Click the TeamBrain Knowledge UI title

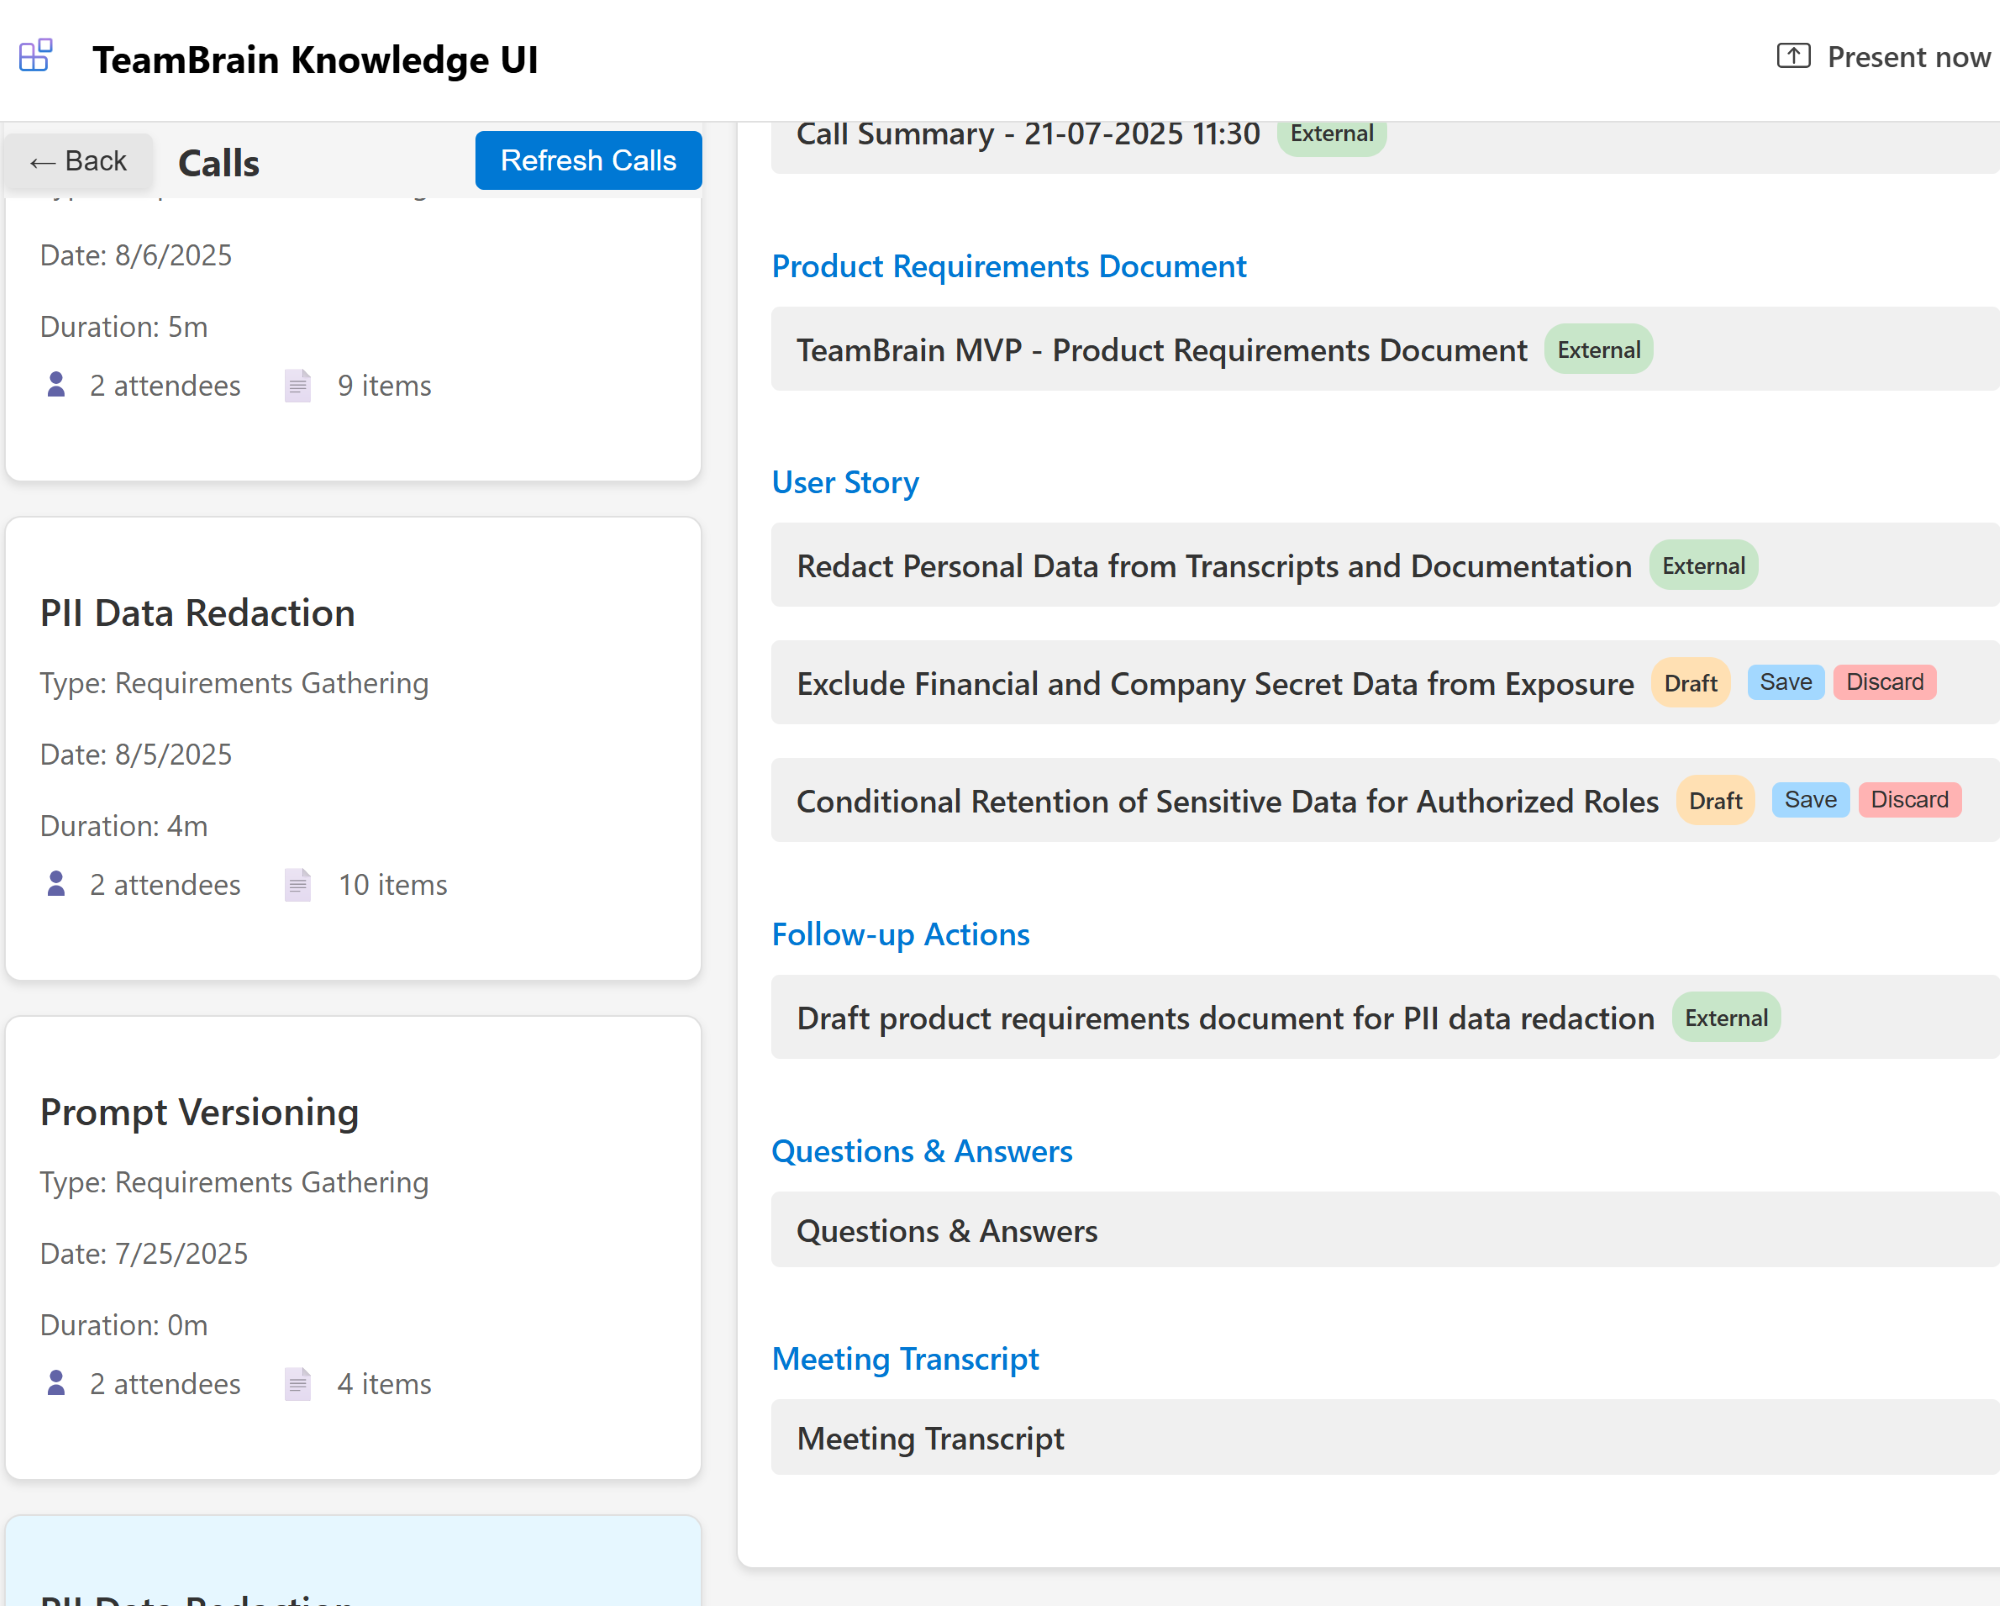pos(315,60)
